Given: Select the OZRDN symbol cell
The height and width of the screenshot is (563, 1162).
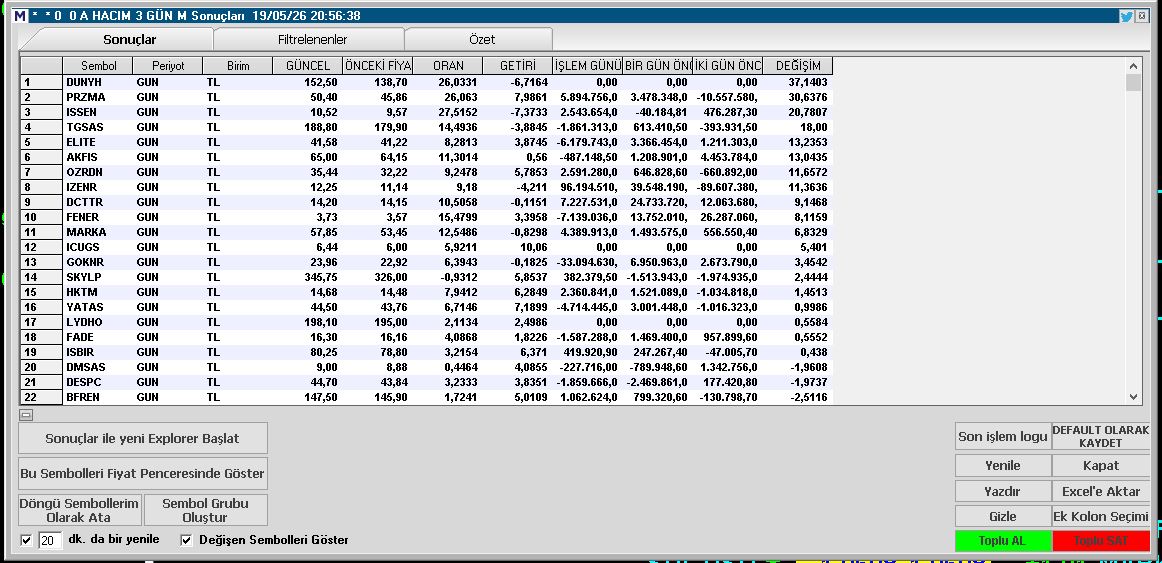Looking at the screenshot, I should pyautogui.click(x=98, y=172).
